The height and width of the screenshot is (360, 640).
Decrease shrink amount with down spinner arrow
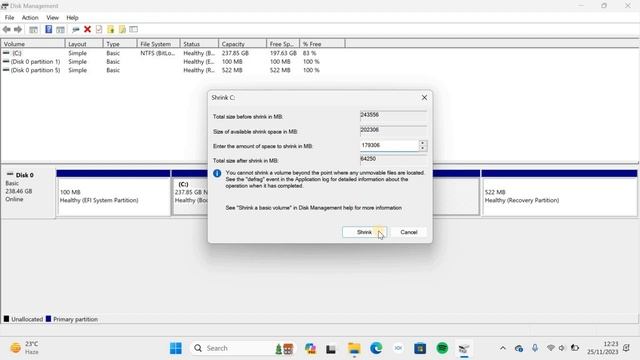[x=423, y=148]
